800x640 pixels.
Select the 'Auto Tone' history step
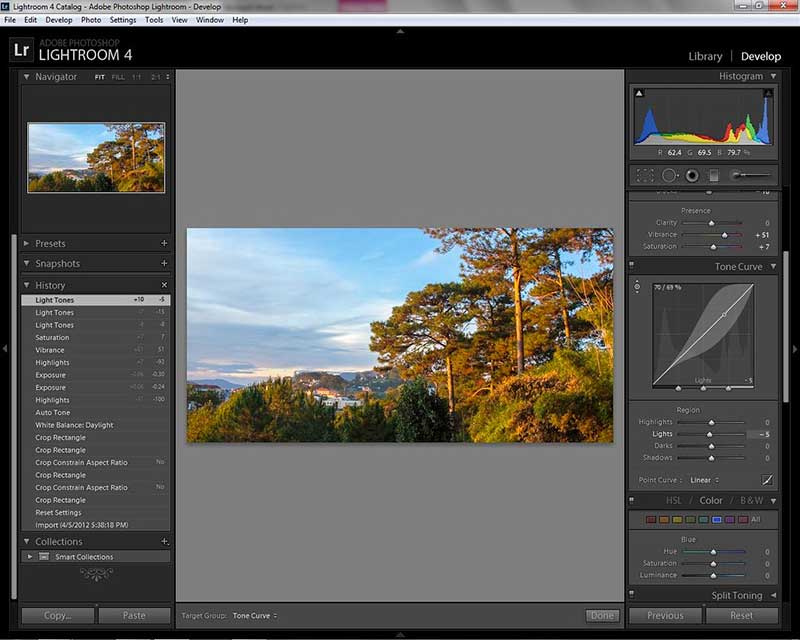point(96,412)
